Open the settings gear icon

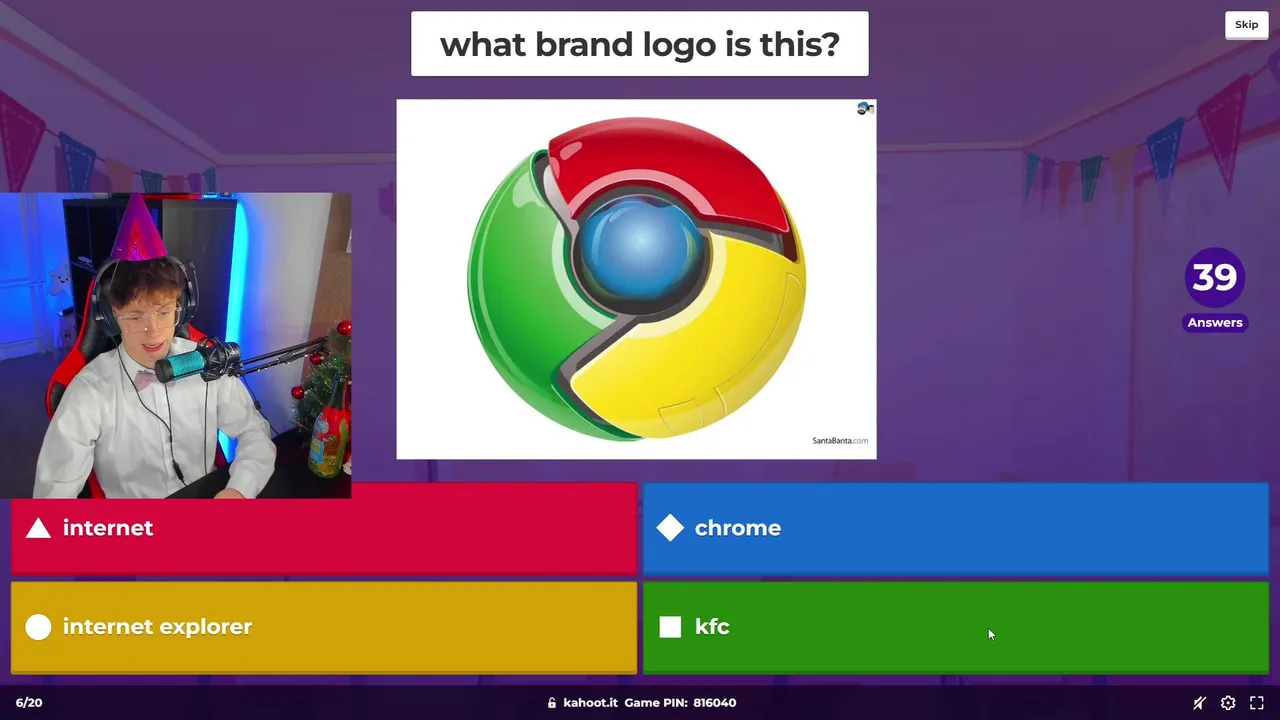pyautogui.click(x=1228, y=703)
